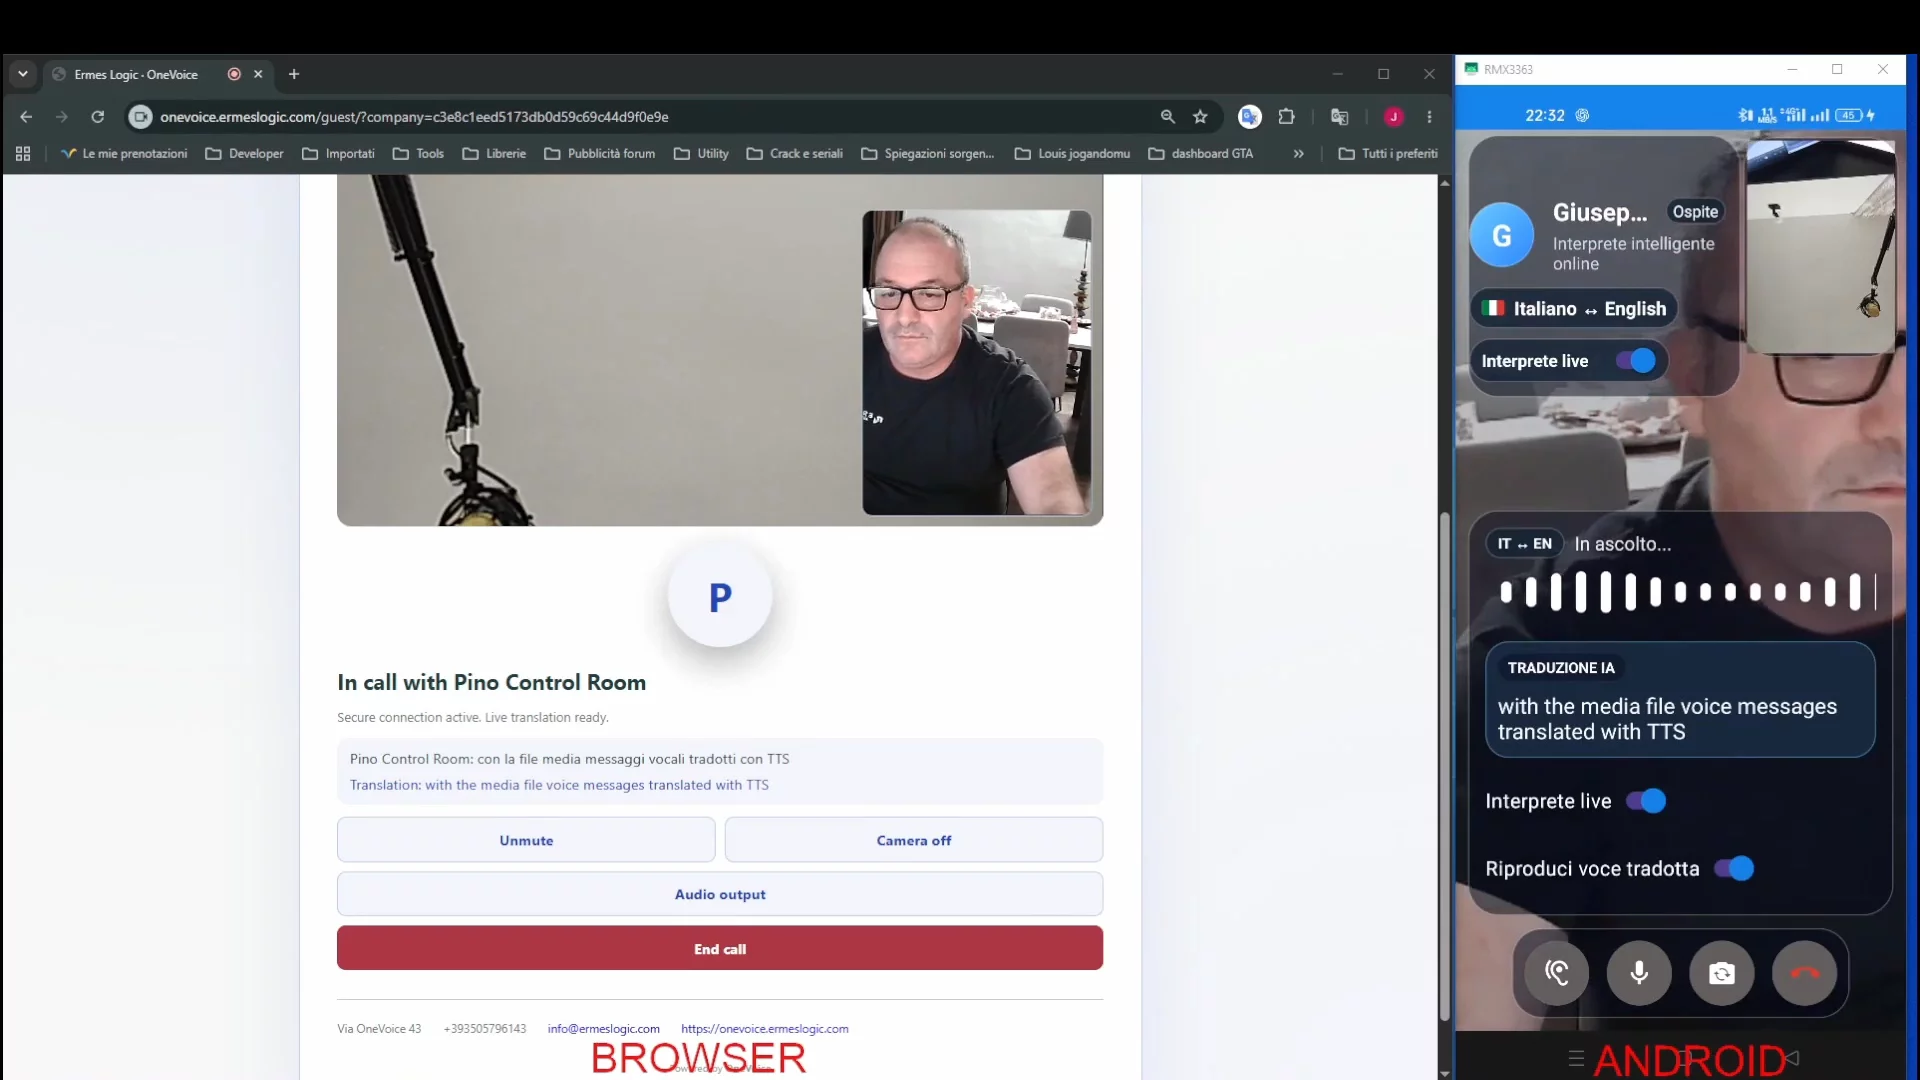Open the apps grid in bookmarks bar
Screen dimensions: 1920x1080
(23, 154)
